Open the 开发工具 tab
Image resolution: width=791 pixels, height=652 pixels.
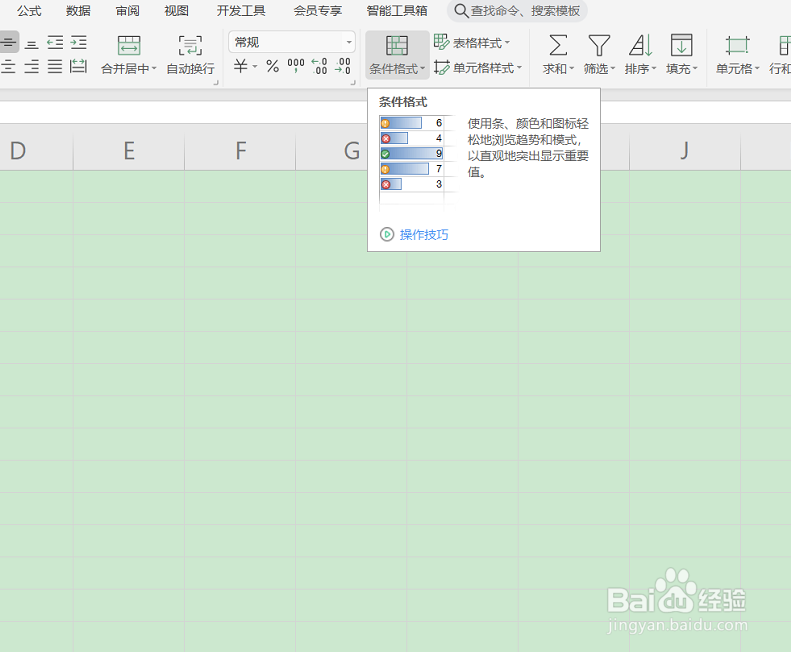click(241, 11)
